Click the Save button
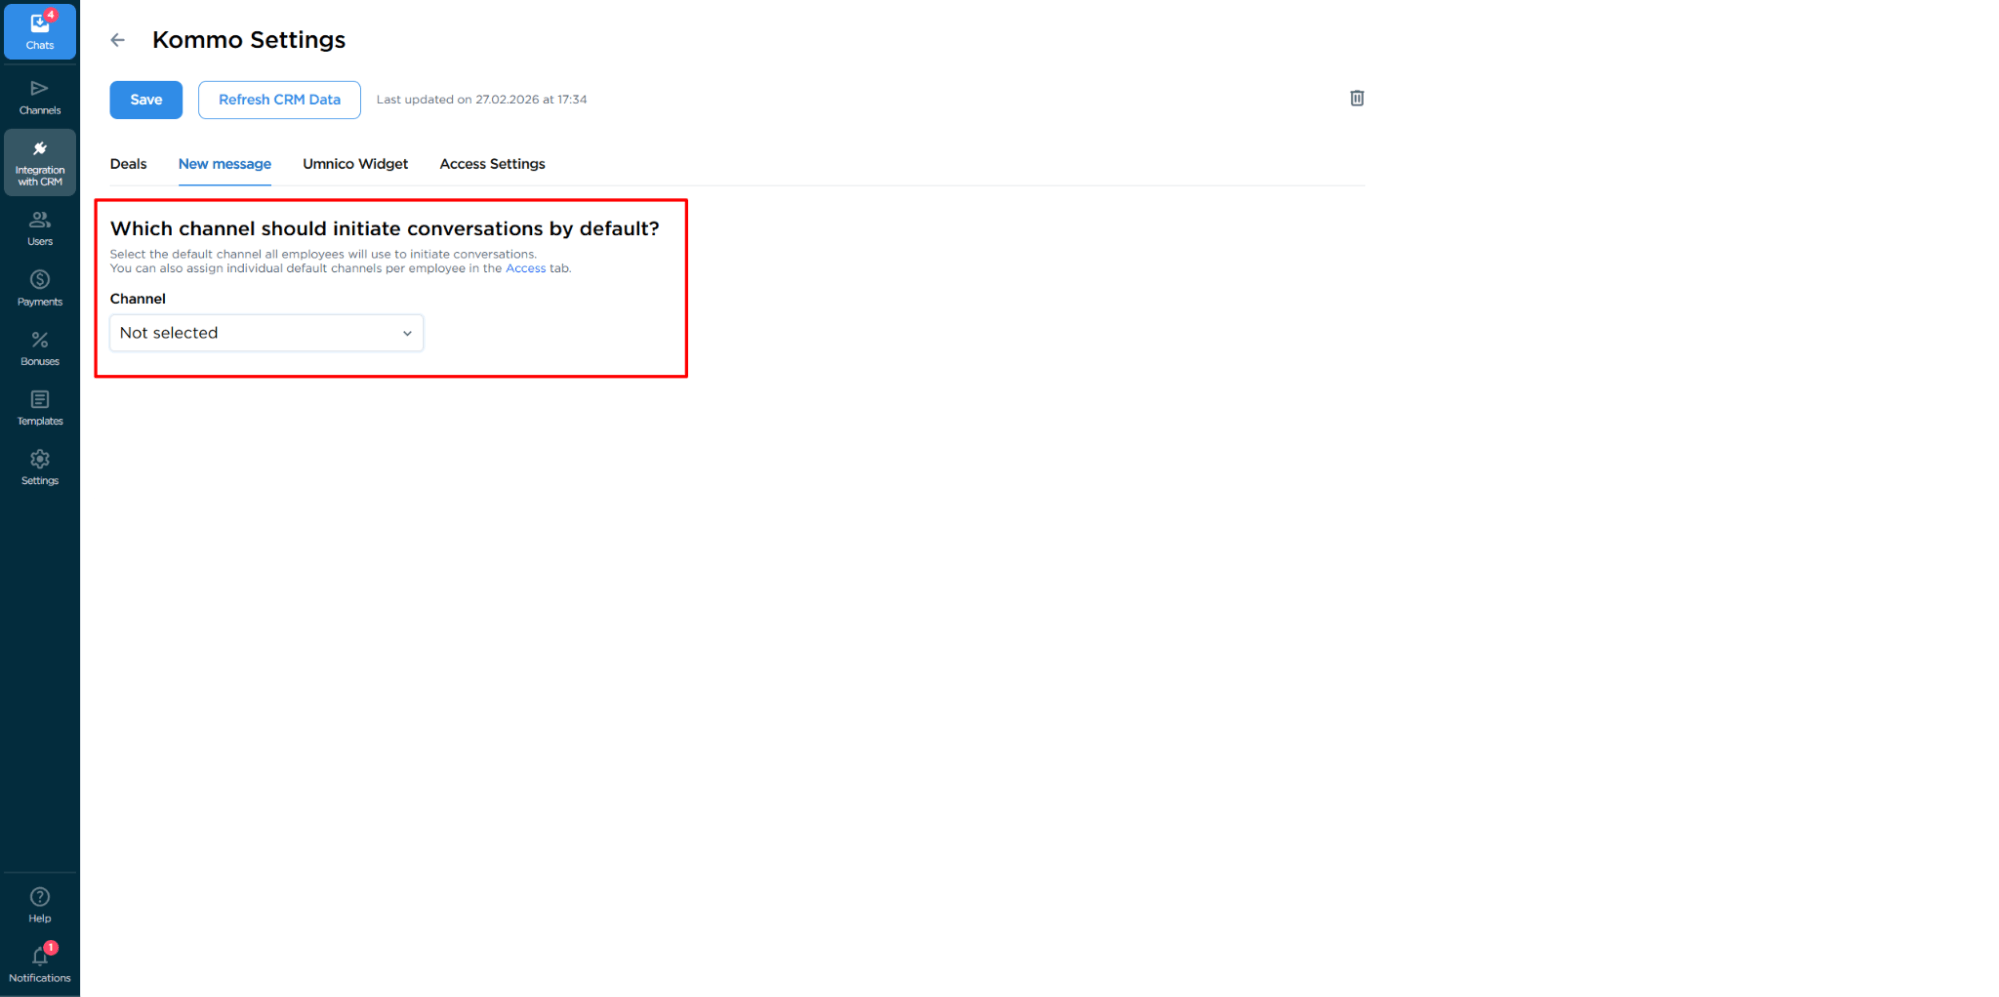1999x997 pixels. tap(146, 100)
